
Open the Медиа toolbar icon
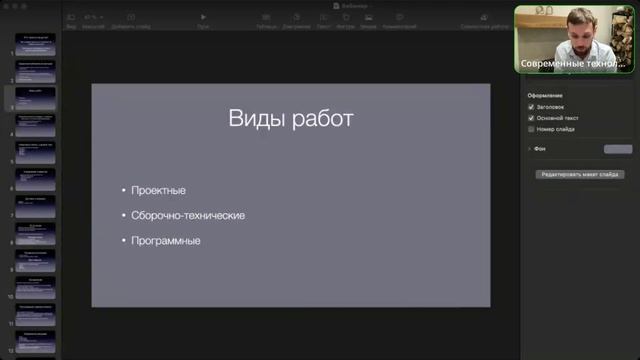point(369,18)
